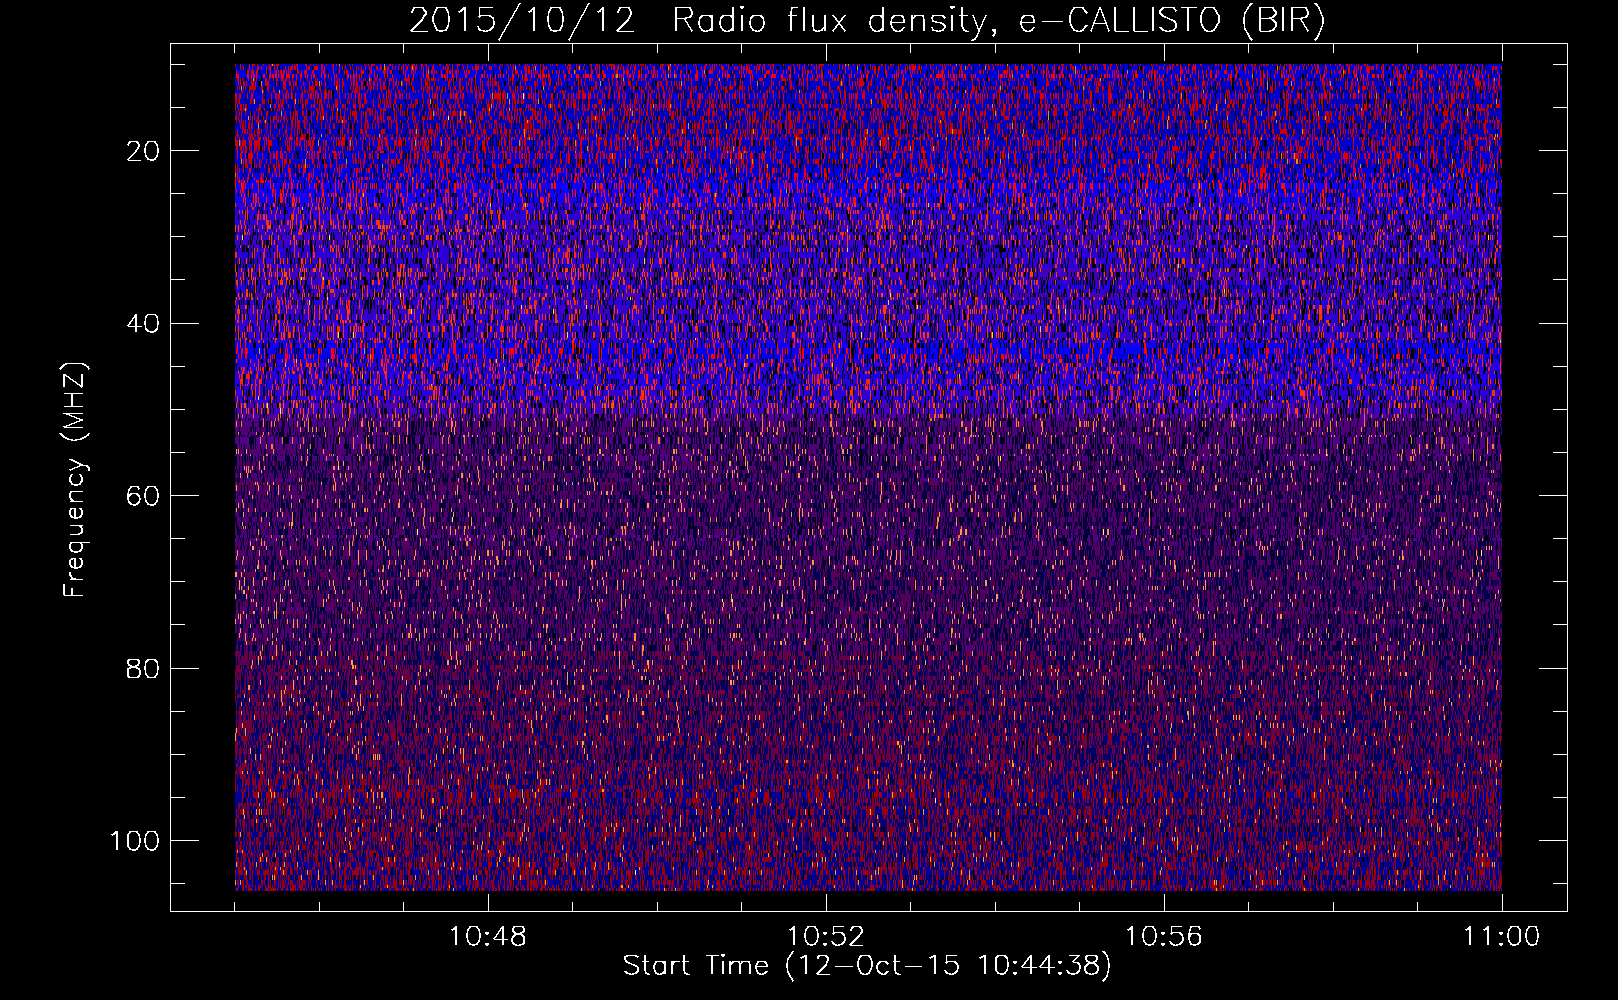Click the "Frequency (MHZ)" y-axis label

click(75, 479)
